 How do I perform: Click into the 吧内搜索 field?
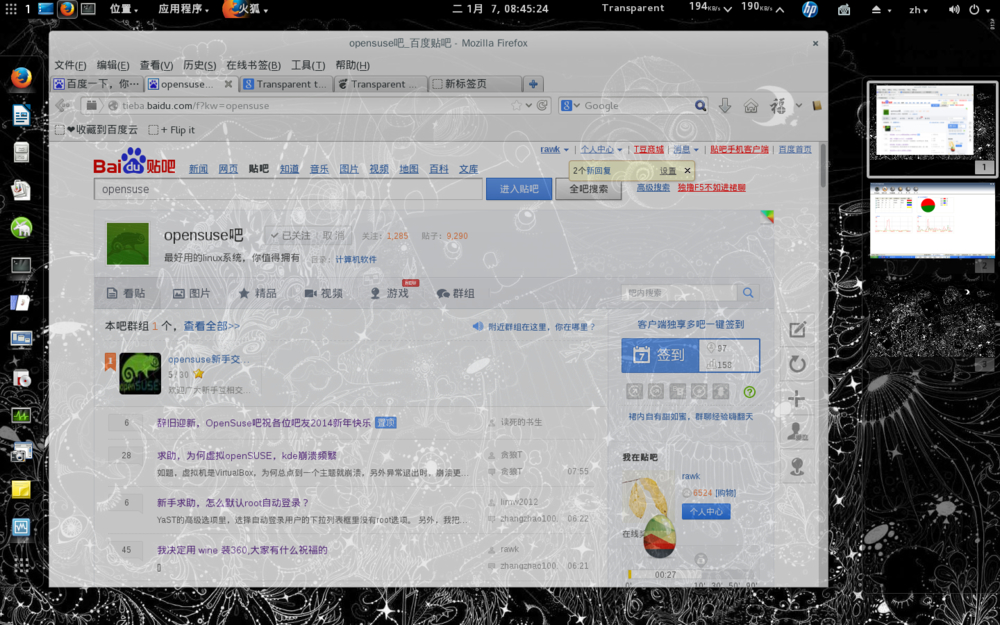679,293
